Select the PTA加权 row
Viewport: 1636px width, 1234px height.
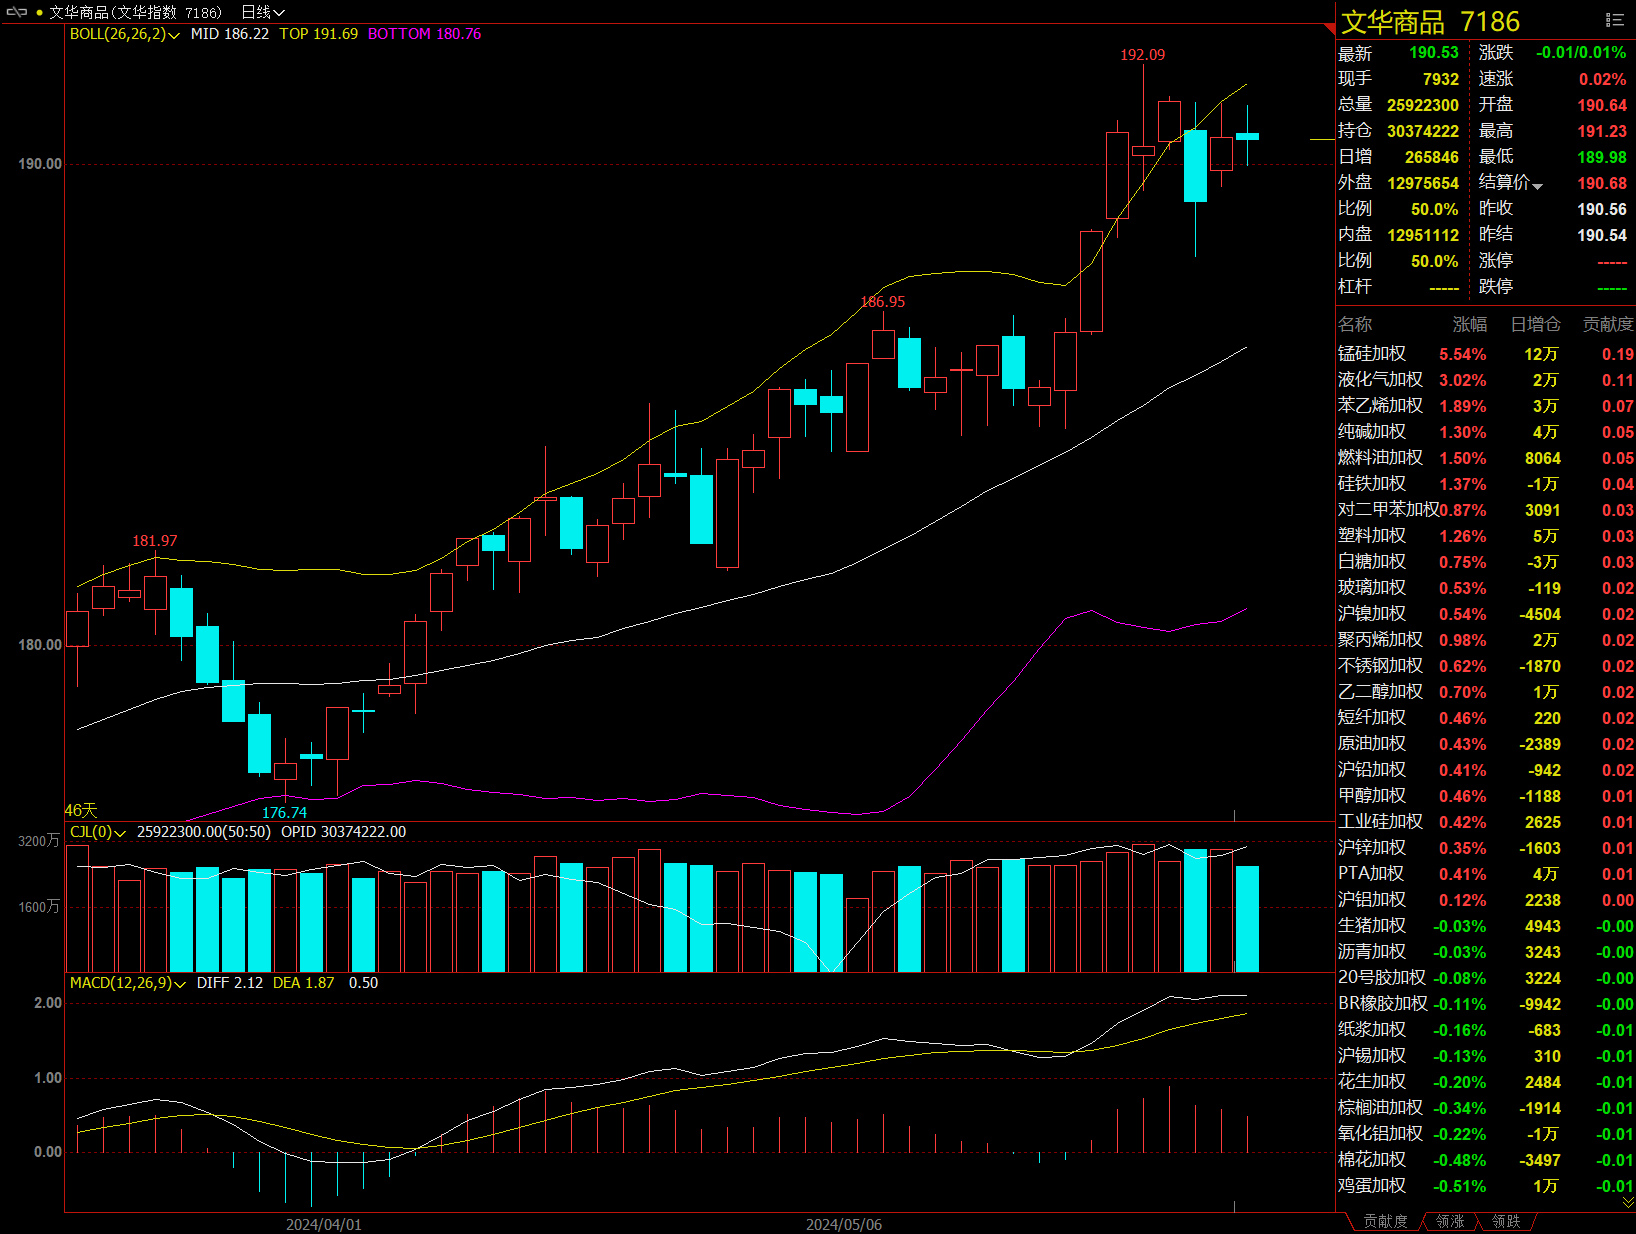point(1486,874)
